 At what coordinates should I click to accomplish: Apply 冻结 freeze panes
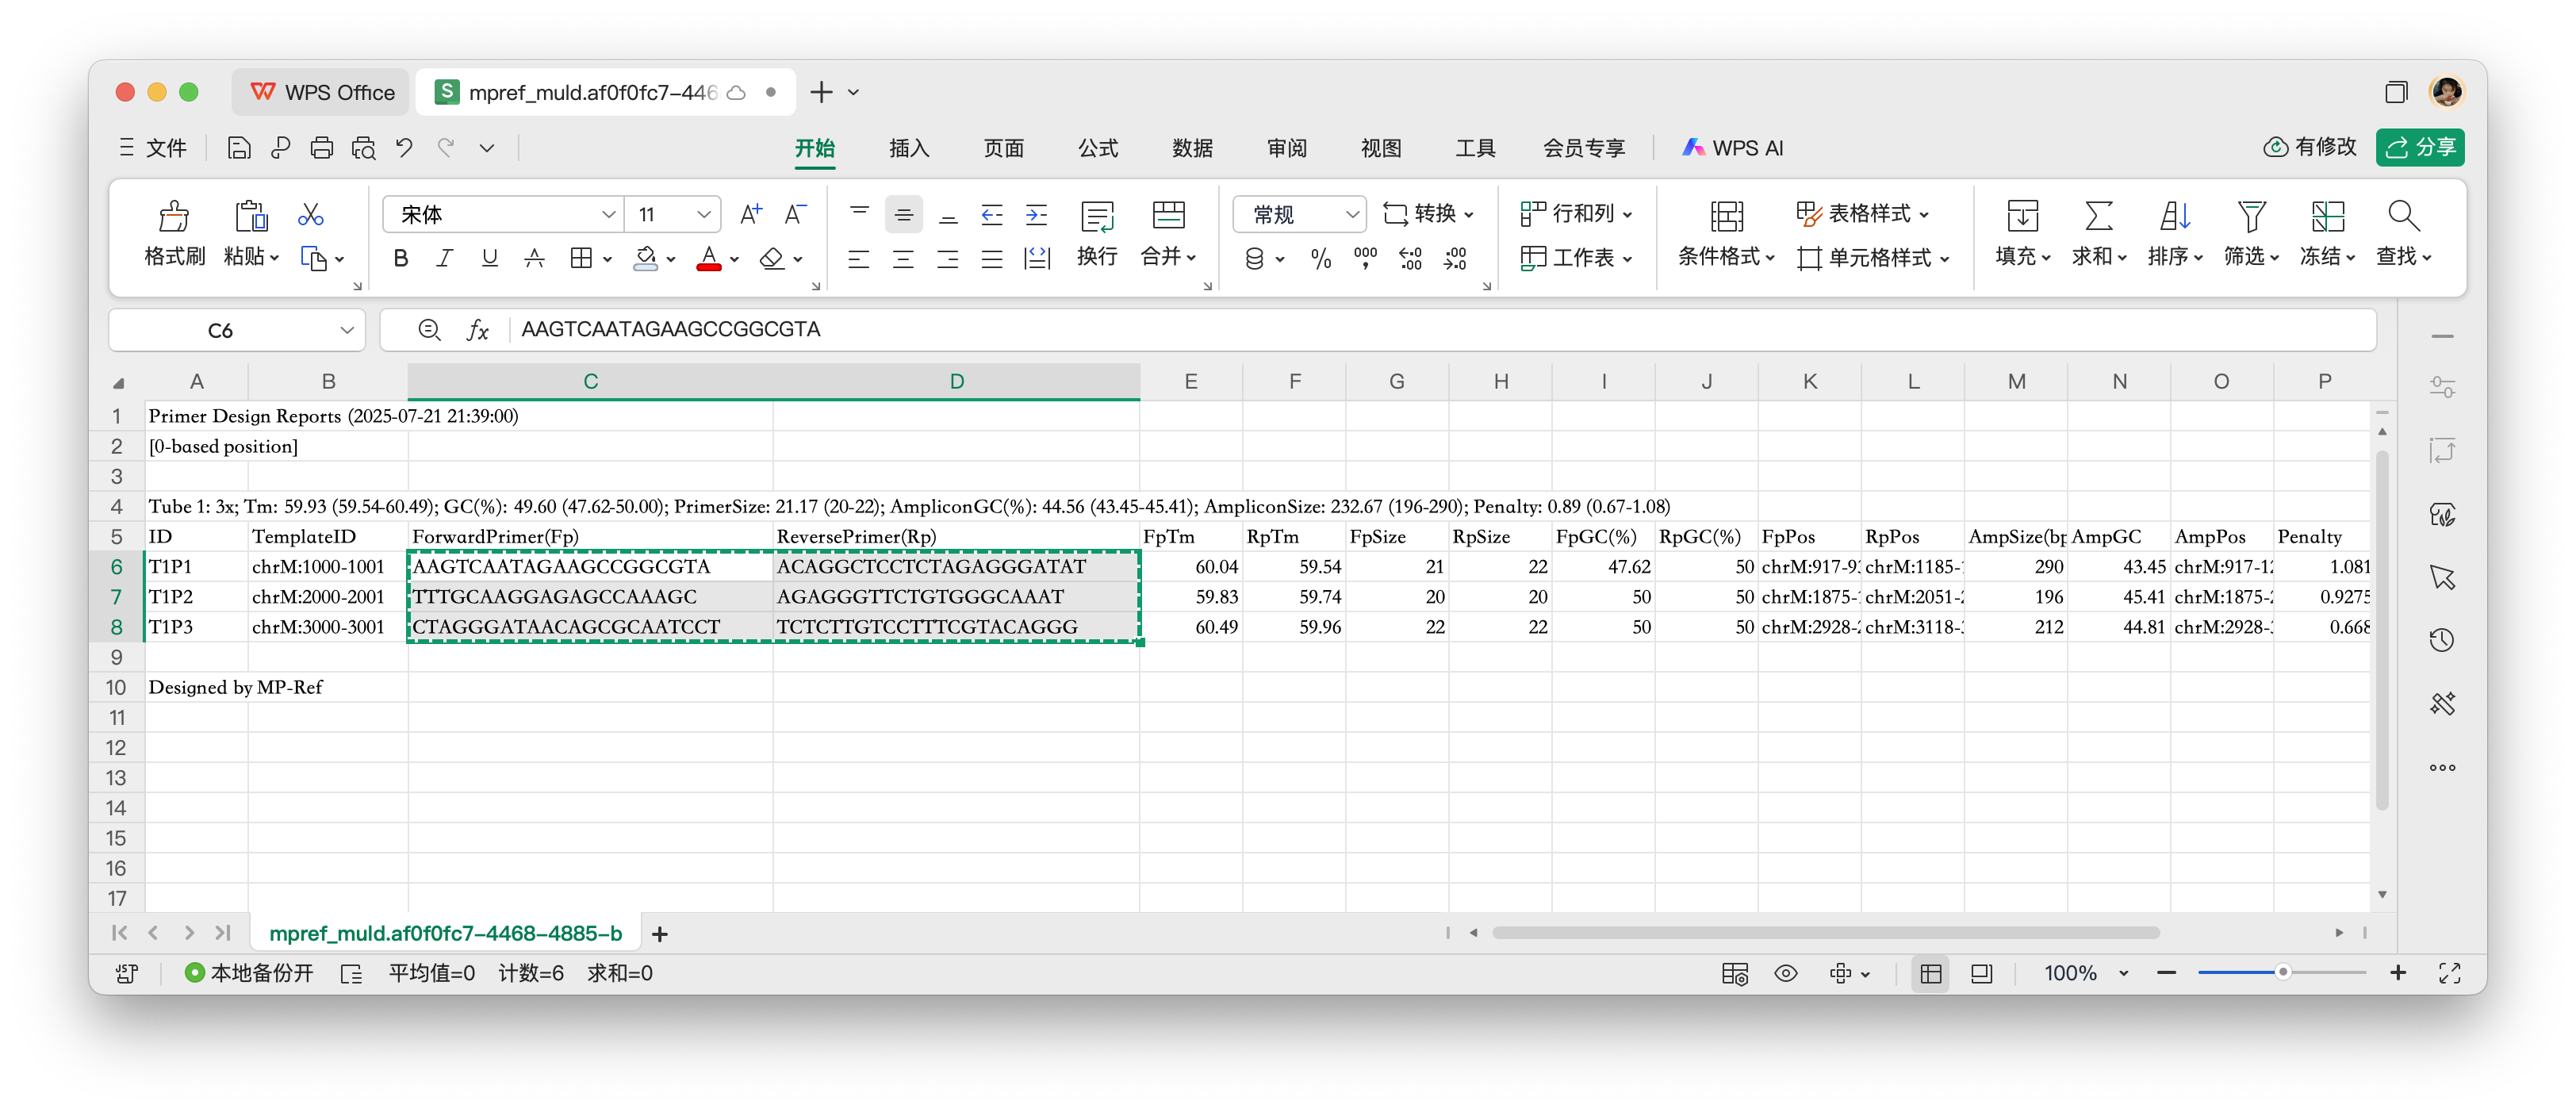pos(2325,235)
